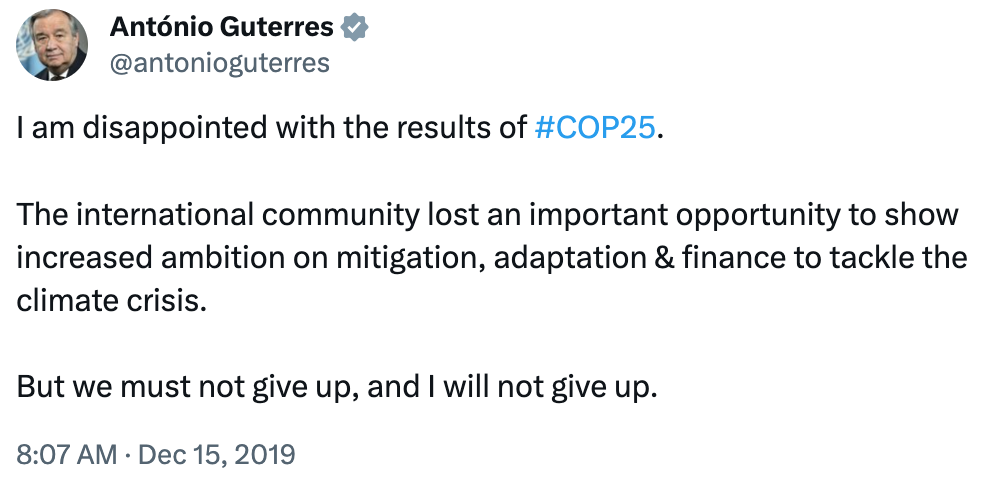
Task: Click the blue verified badge icon
Action: click(x=355, y=28)
